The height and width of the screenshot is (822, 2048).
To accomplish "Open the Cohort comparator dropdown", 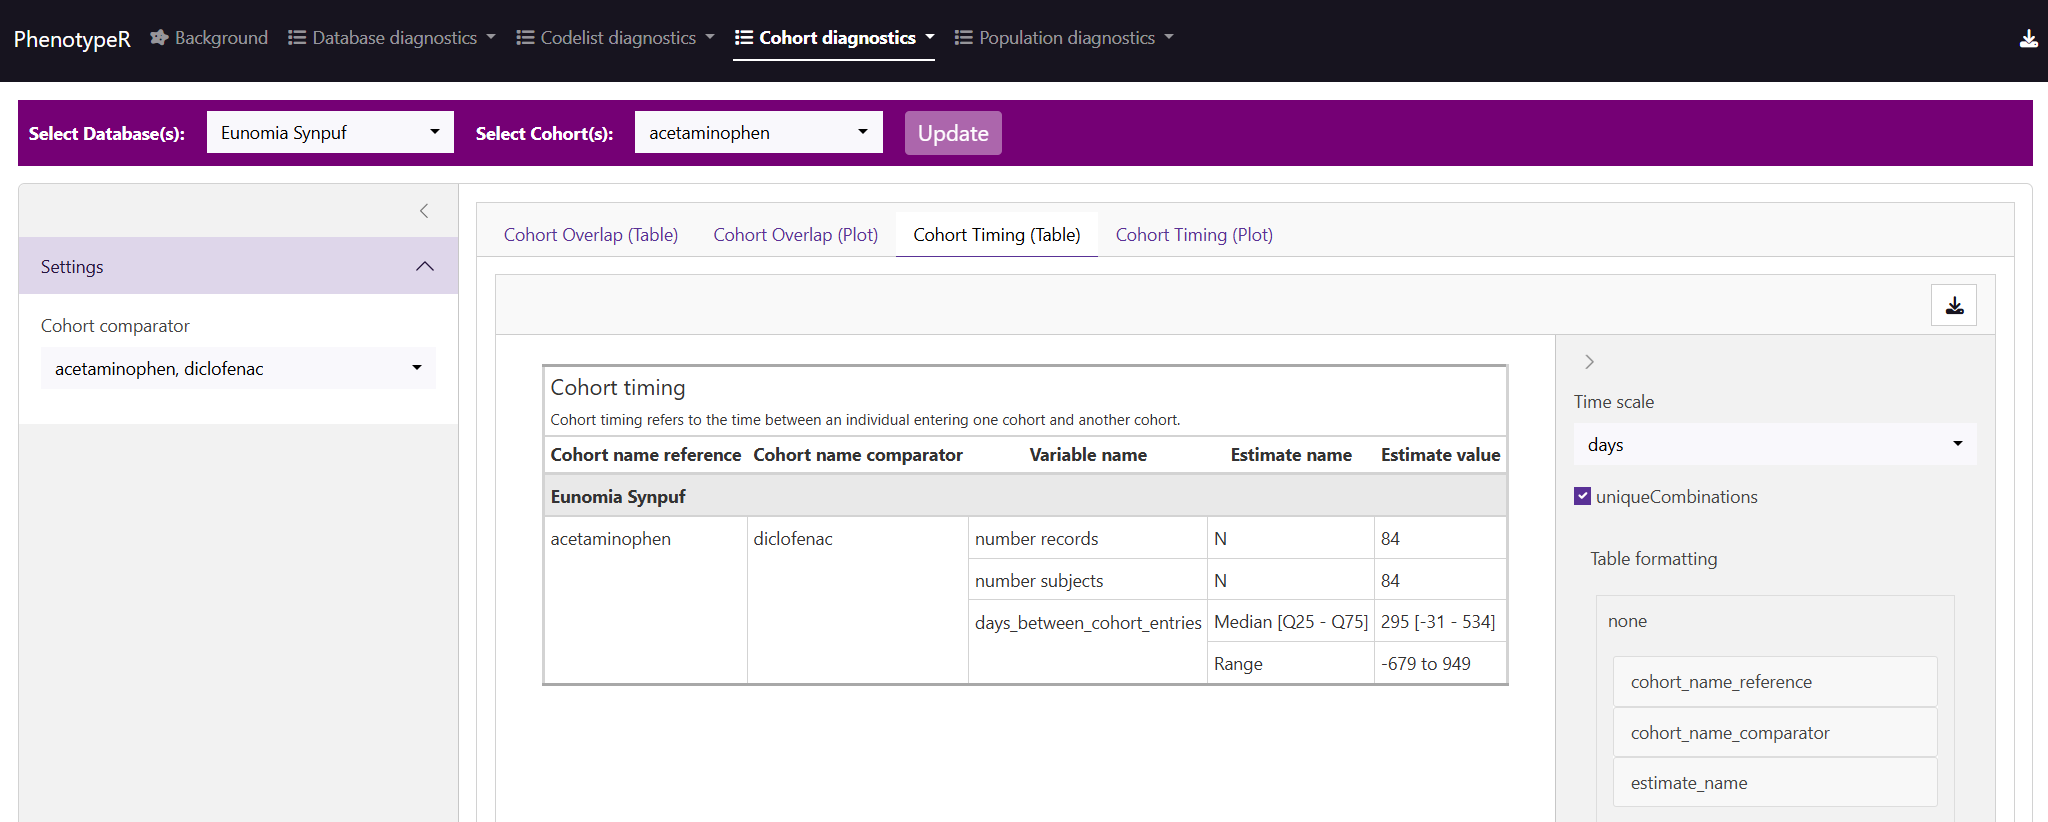I will [238, 369].
